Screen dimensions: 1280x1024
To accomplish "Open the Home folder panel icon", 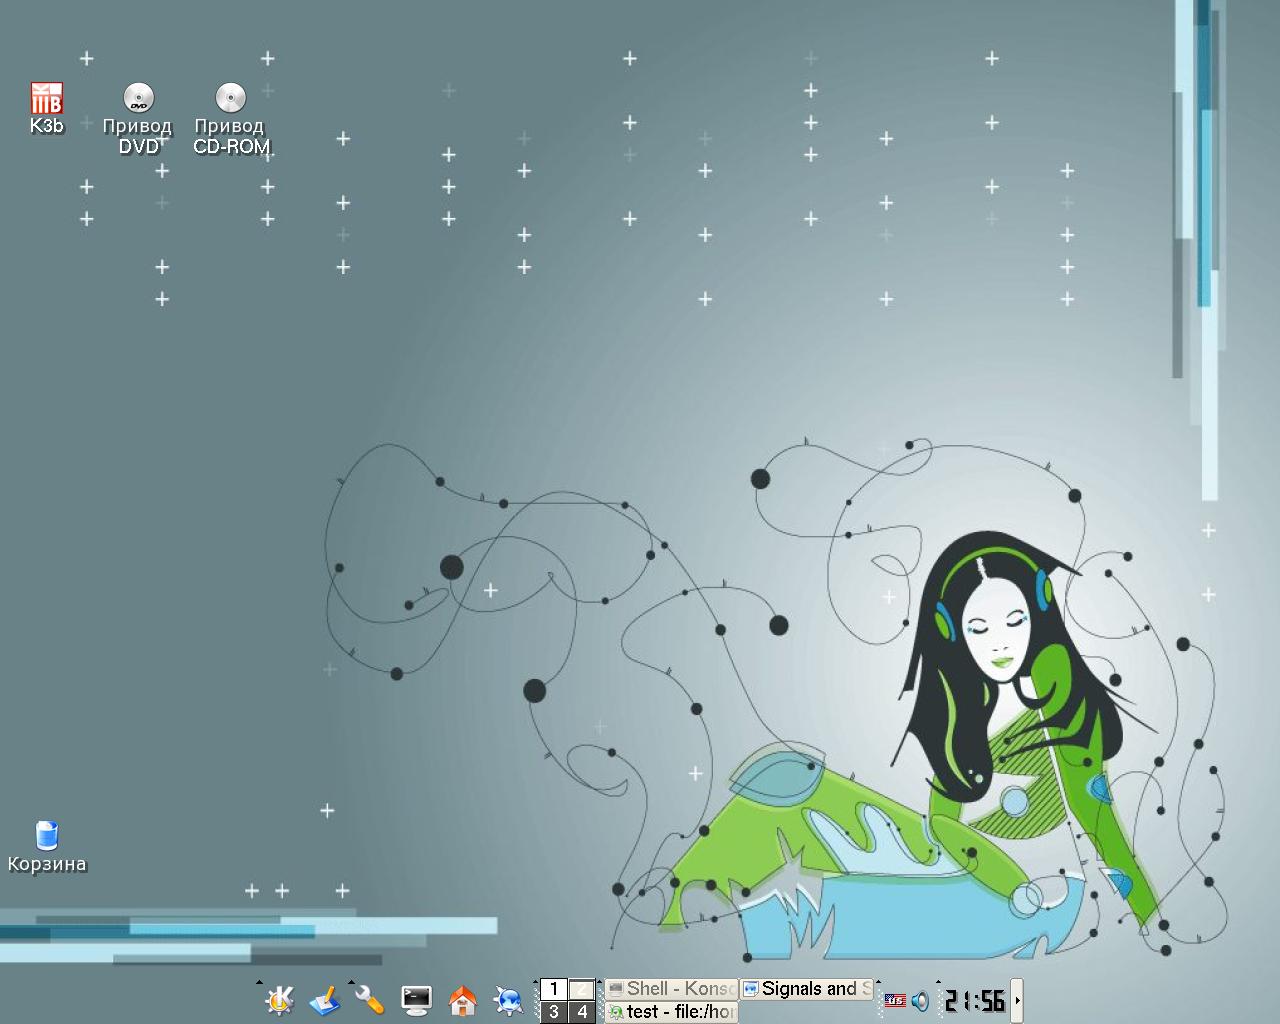I will [x=462, y=999].
